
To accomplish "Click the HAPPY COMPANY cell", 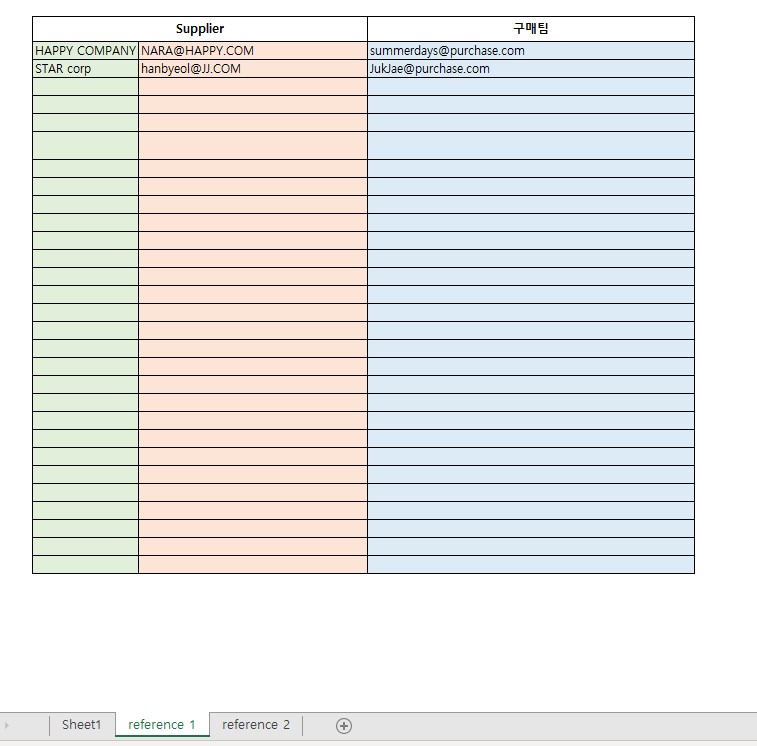I will pos(85,51).
